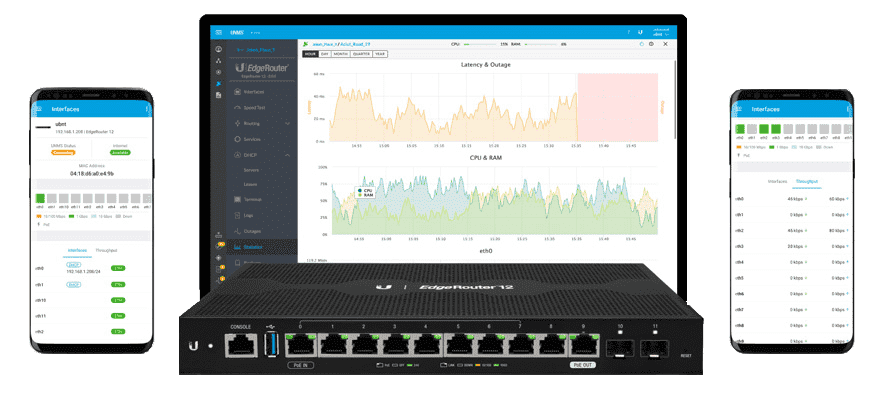Click the Ubiquiti logo in top bar
The image size is (878, 410).
640,32
